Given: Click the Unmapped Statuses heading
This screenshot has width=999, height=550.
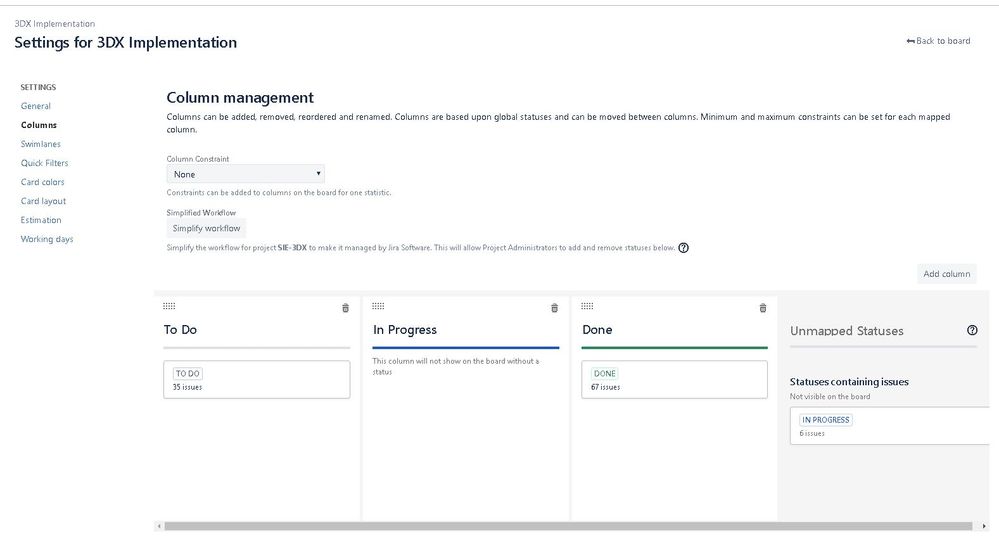Looking at the screenshot, I should click(x=847, y=331).
